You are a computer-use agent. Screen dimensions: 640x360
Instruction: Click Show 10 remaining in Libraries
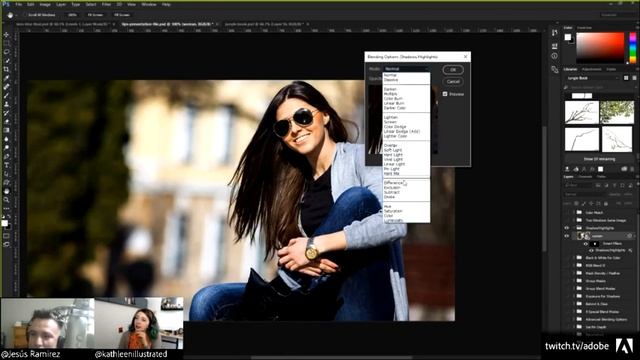[x=599, y=159]
